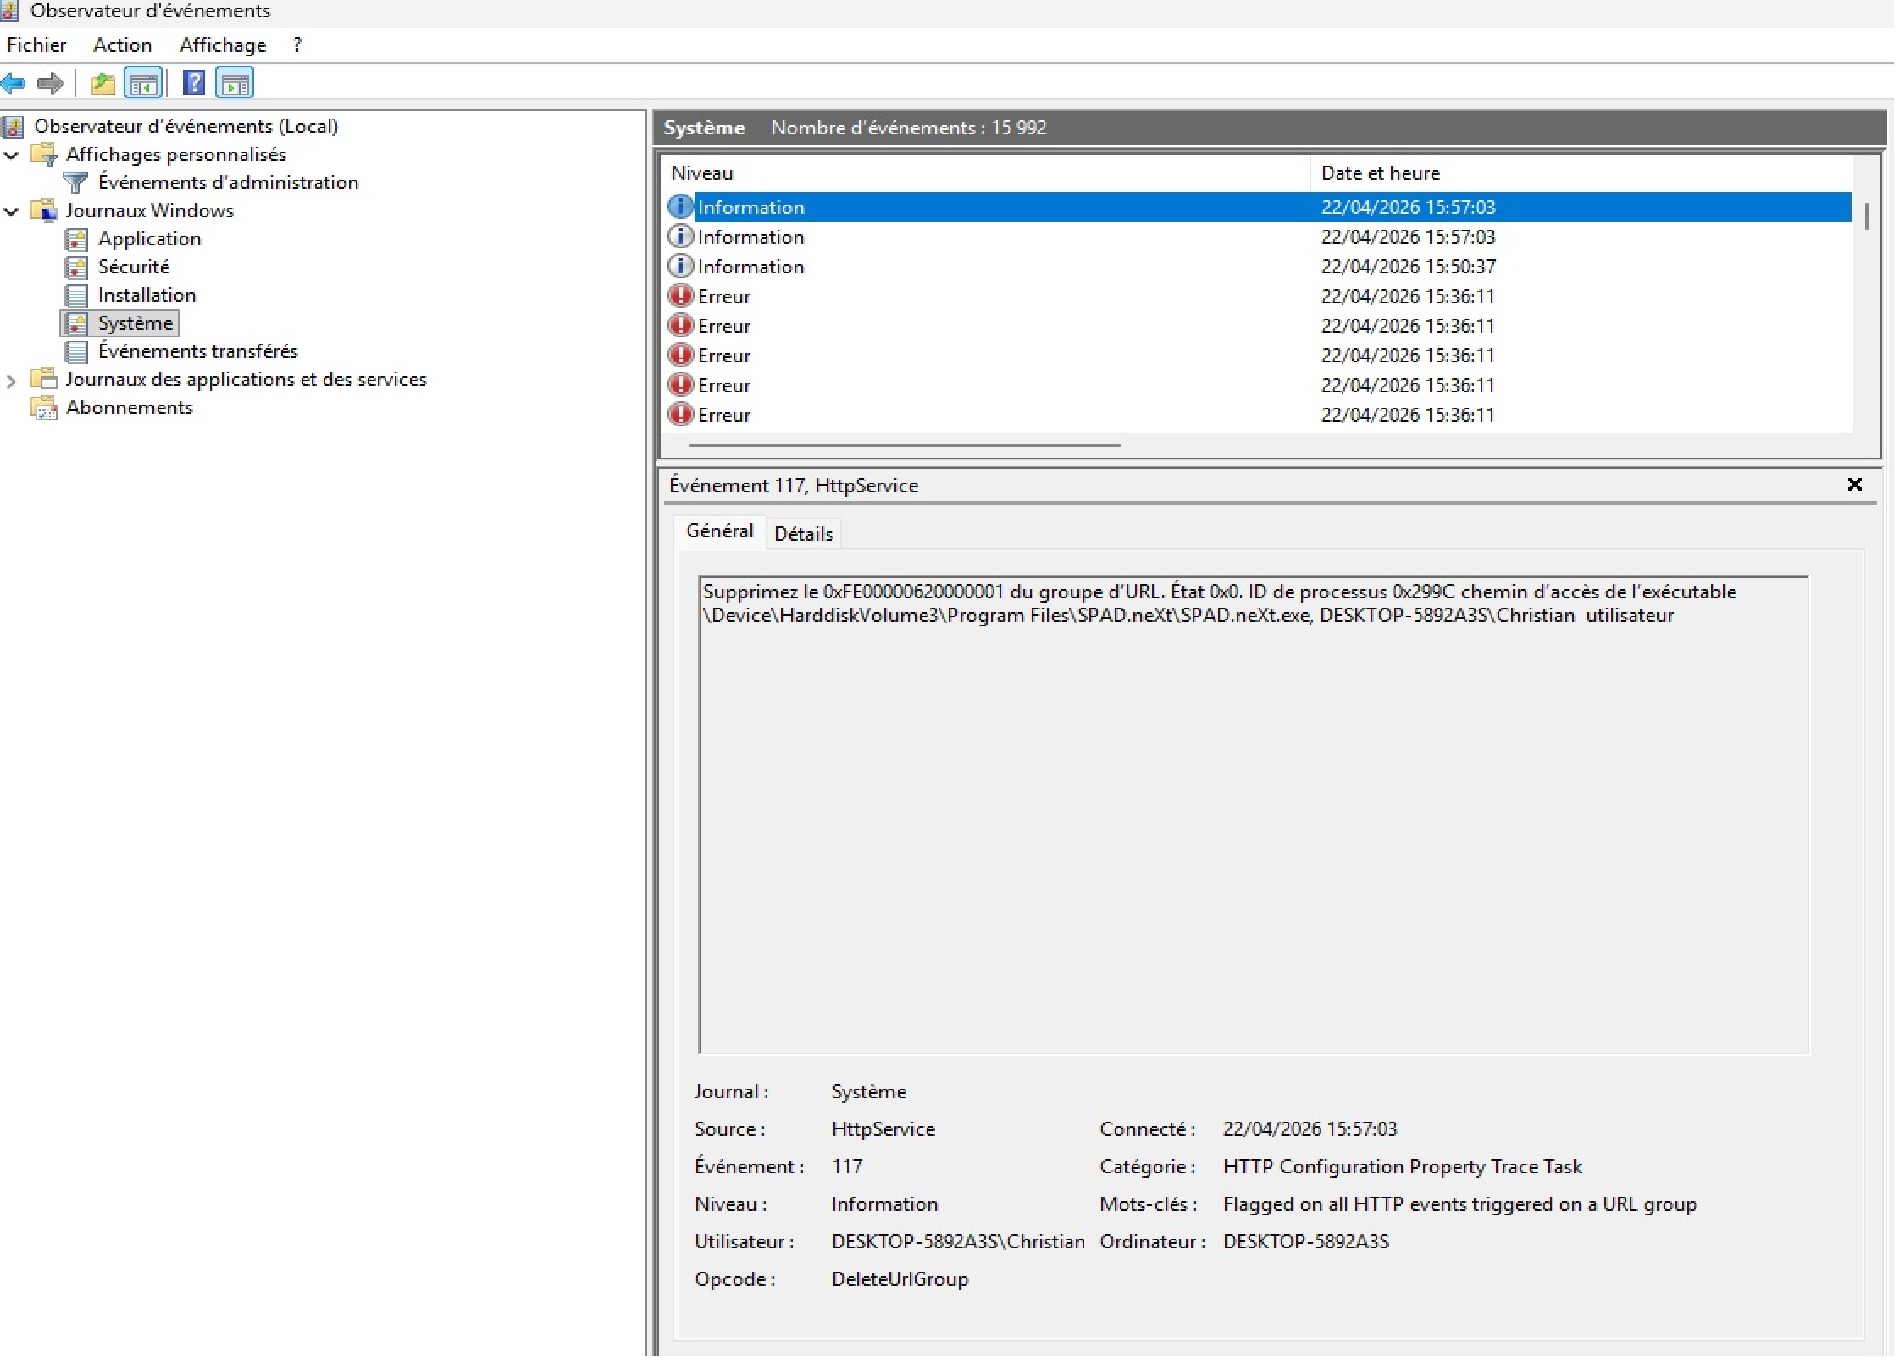Click the blue Back arrow in toolbar
The image size is (1898, 1363).
(x=14, y=84)
